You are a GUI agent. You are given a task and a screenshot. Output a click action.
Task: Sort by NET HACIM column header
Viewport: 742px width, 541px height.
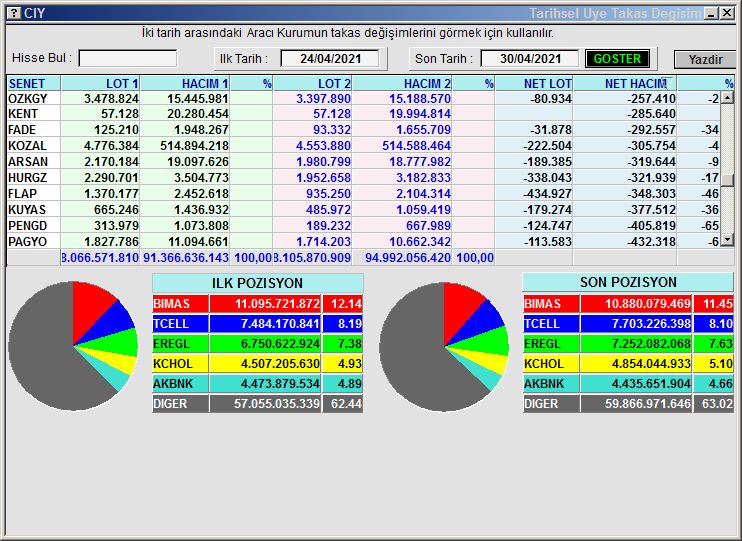point(625,84)
